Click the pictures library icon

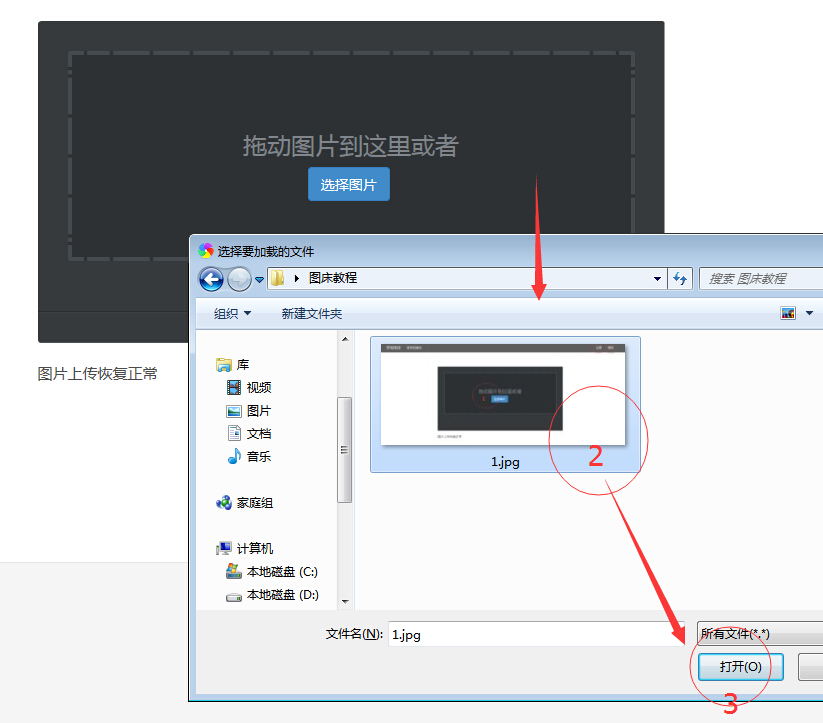pyautogui.click(x=234, y=411)
